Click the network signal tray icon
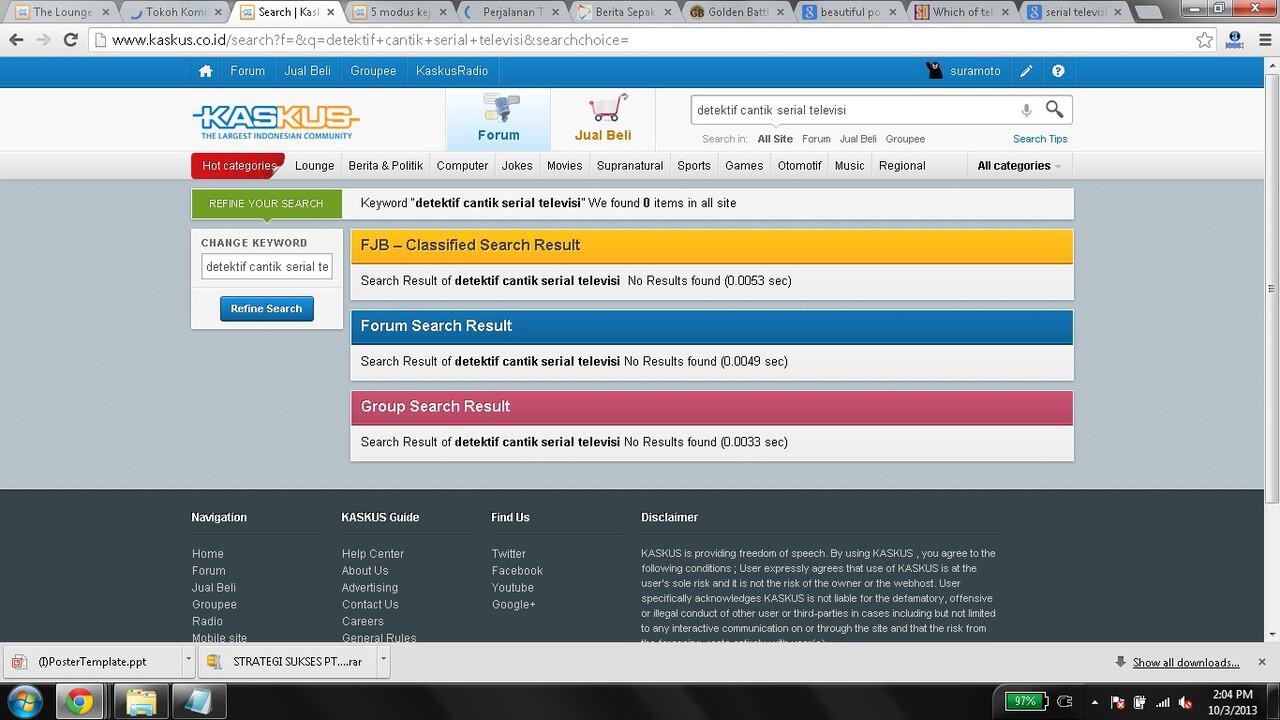 tap(1163, 702)
